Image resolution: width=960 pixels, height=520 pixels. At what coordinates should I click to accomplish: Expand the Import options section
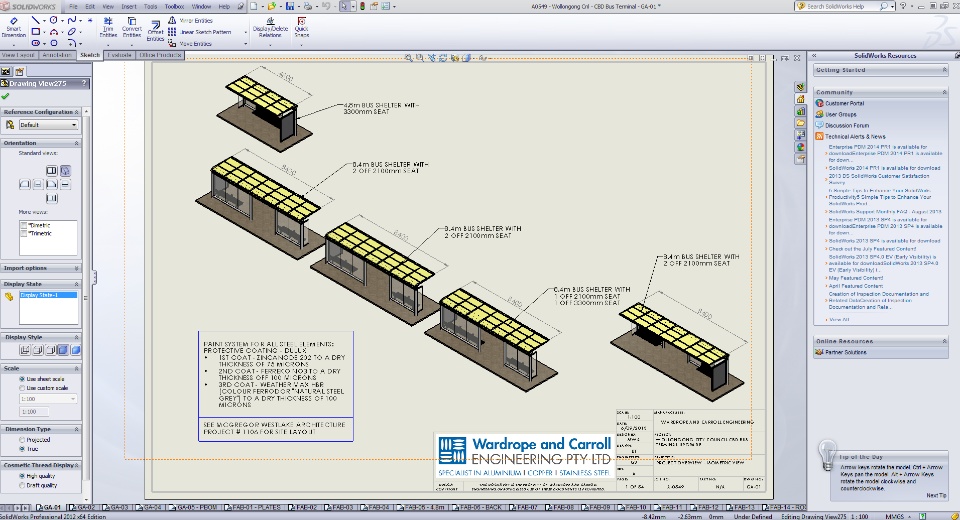point(77,268)
